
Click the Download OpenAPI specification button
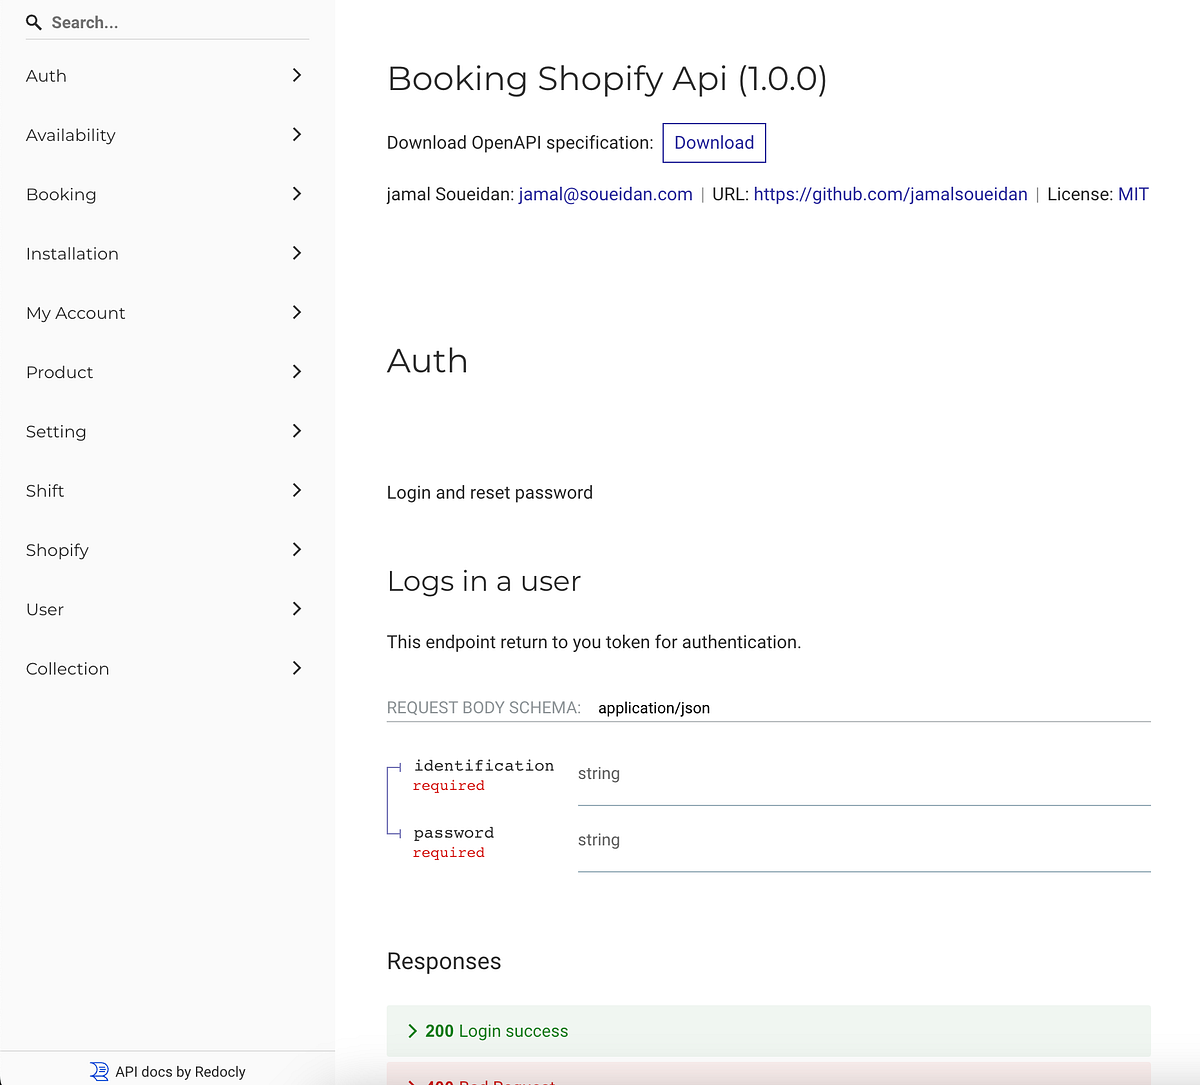713,142
